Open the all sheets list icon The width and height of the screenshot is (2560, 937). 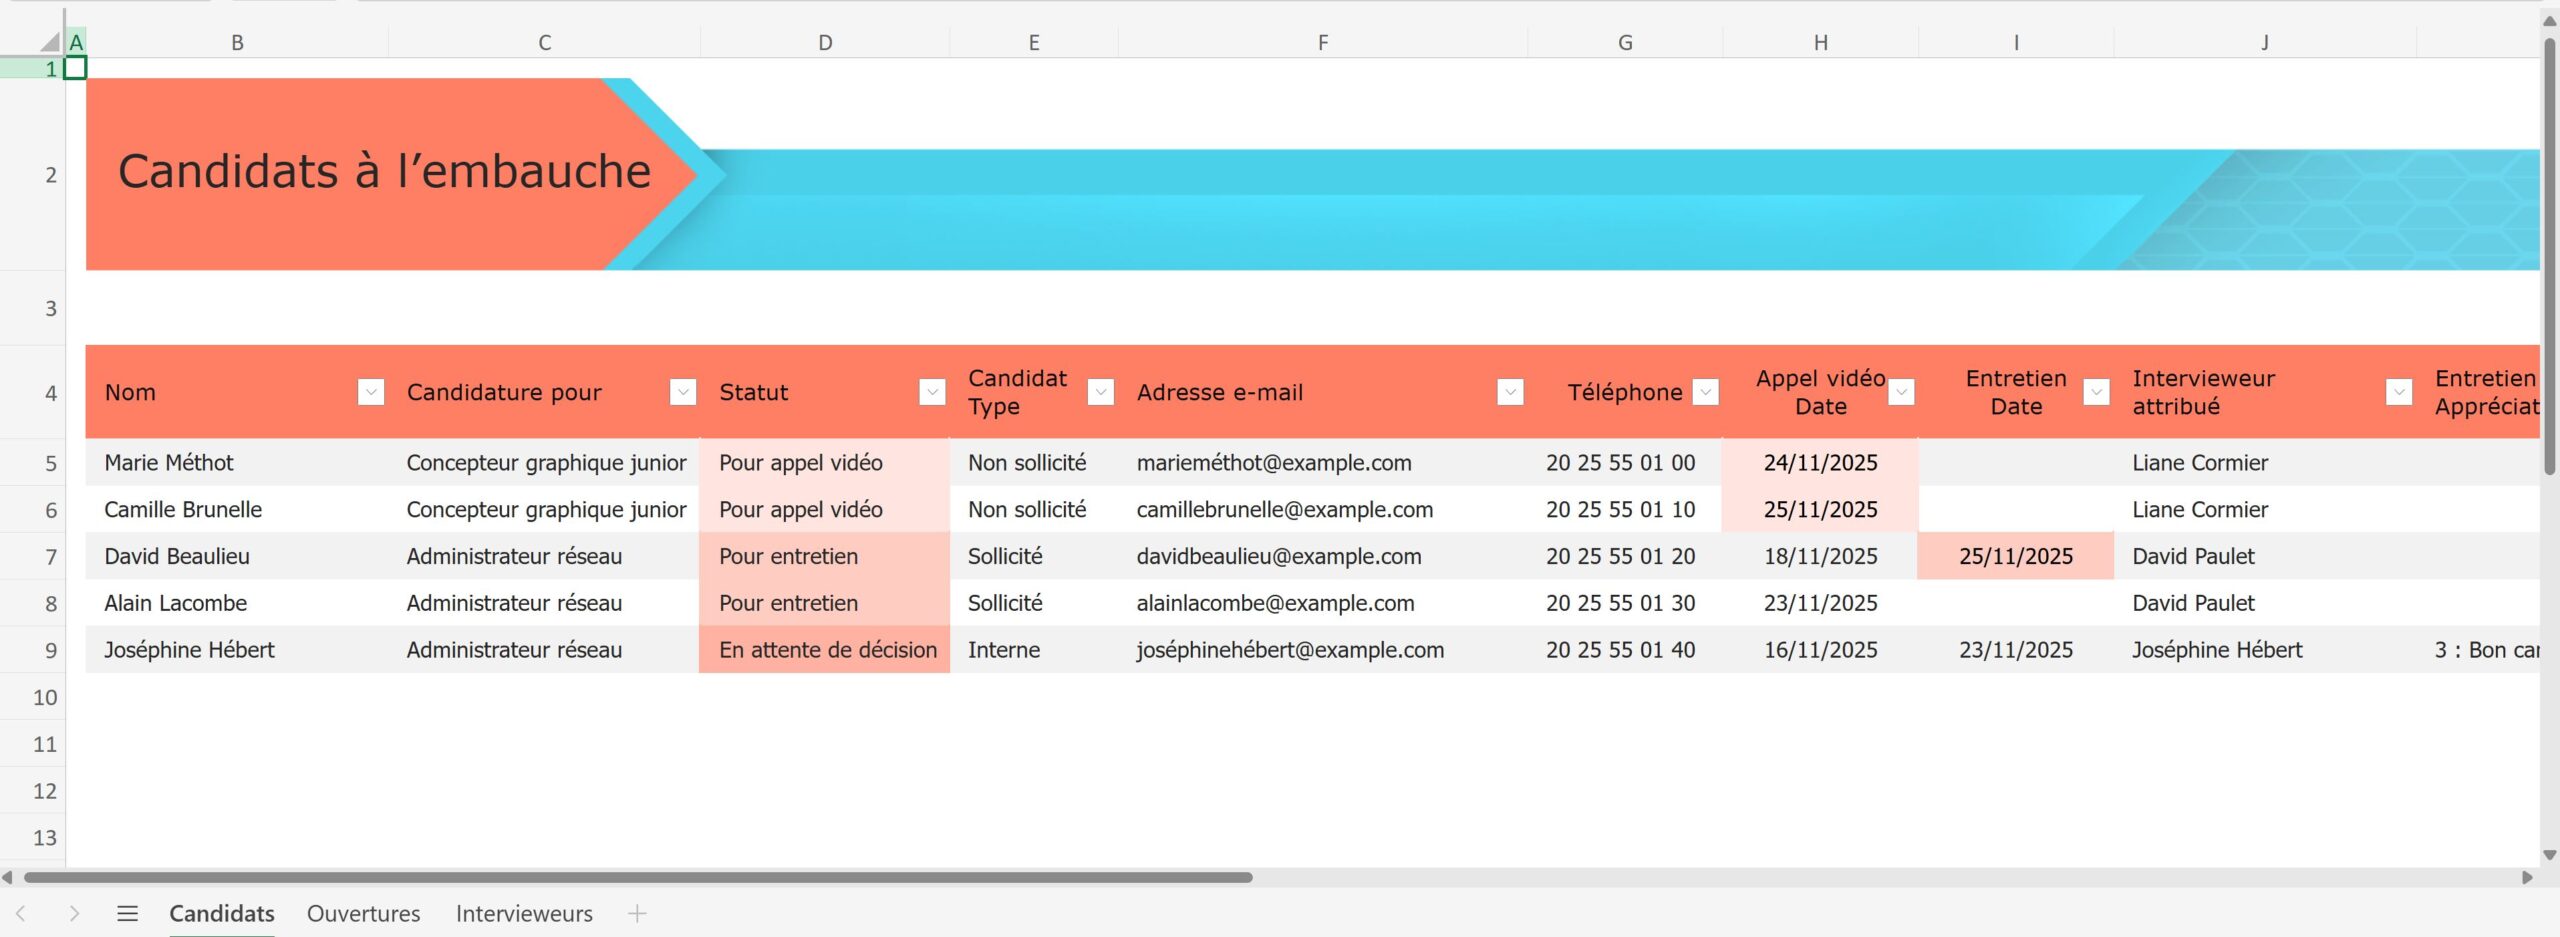tap(127, 913)
